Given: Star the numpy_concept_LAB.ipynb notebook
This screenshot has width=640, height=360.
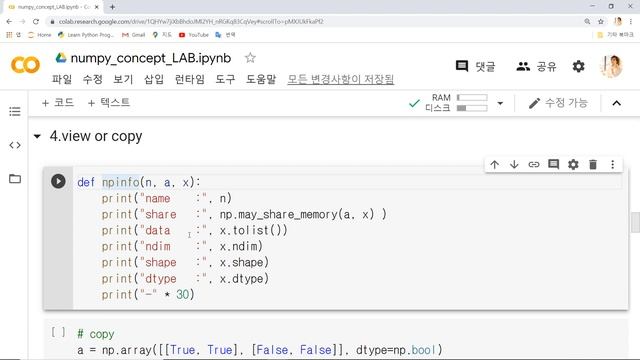Looking at the screenshot, I should point(250,58).
